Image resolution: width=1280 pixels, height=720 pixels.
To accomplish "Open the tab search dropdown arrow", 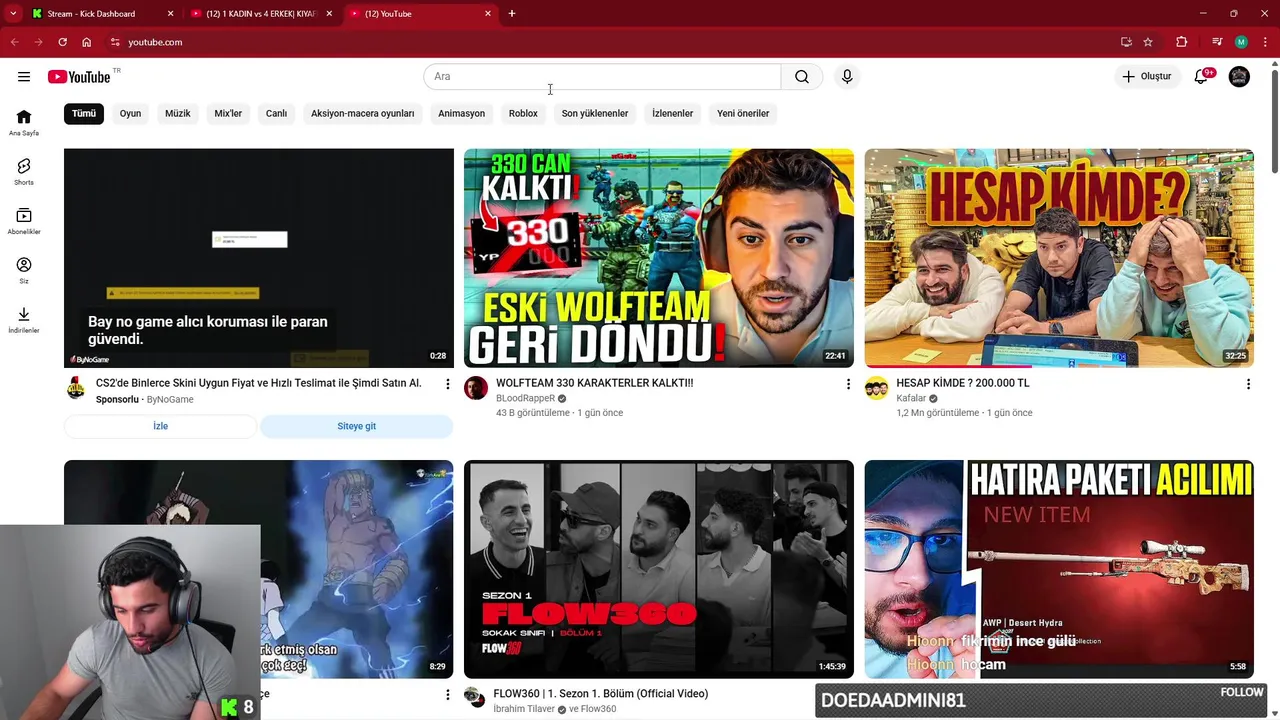I will (13, 14).
